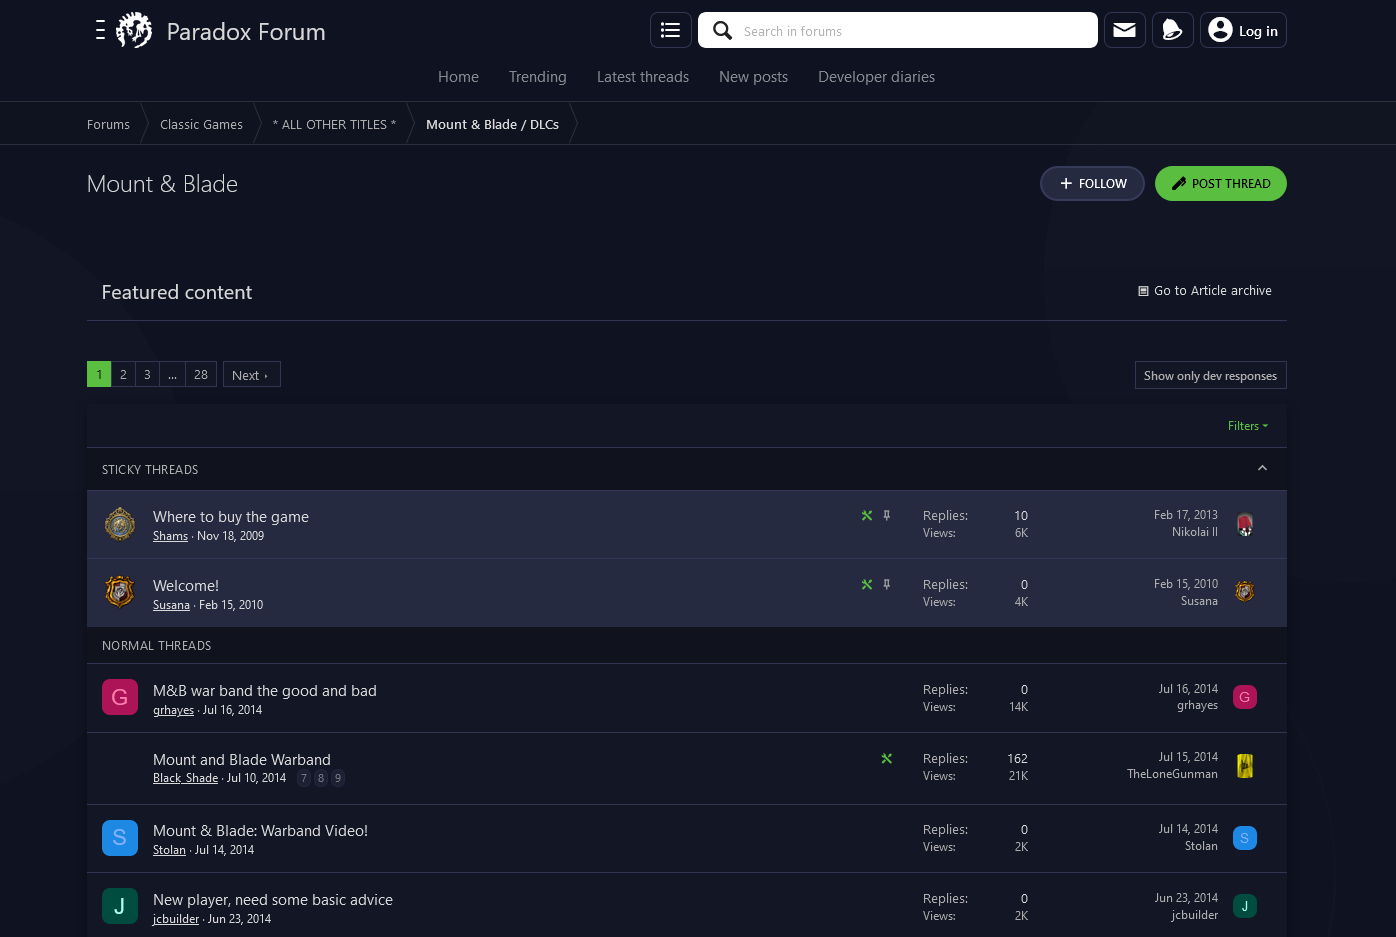Click Nikolai II last-poster avatar
The height and width of the screenshot is (937, 1396).
click(1245, 524)
